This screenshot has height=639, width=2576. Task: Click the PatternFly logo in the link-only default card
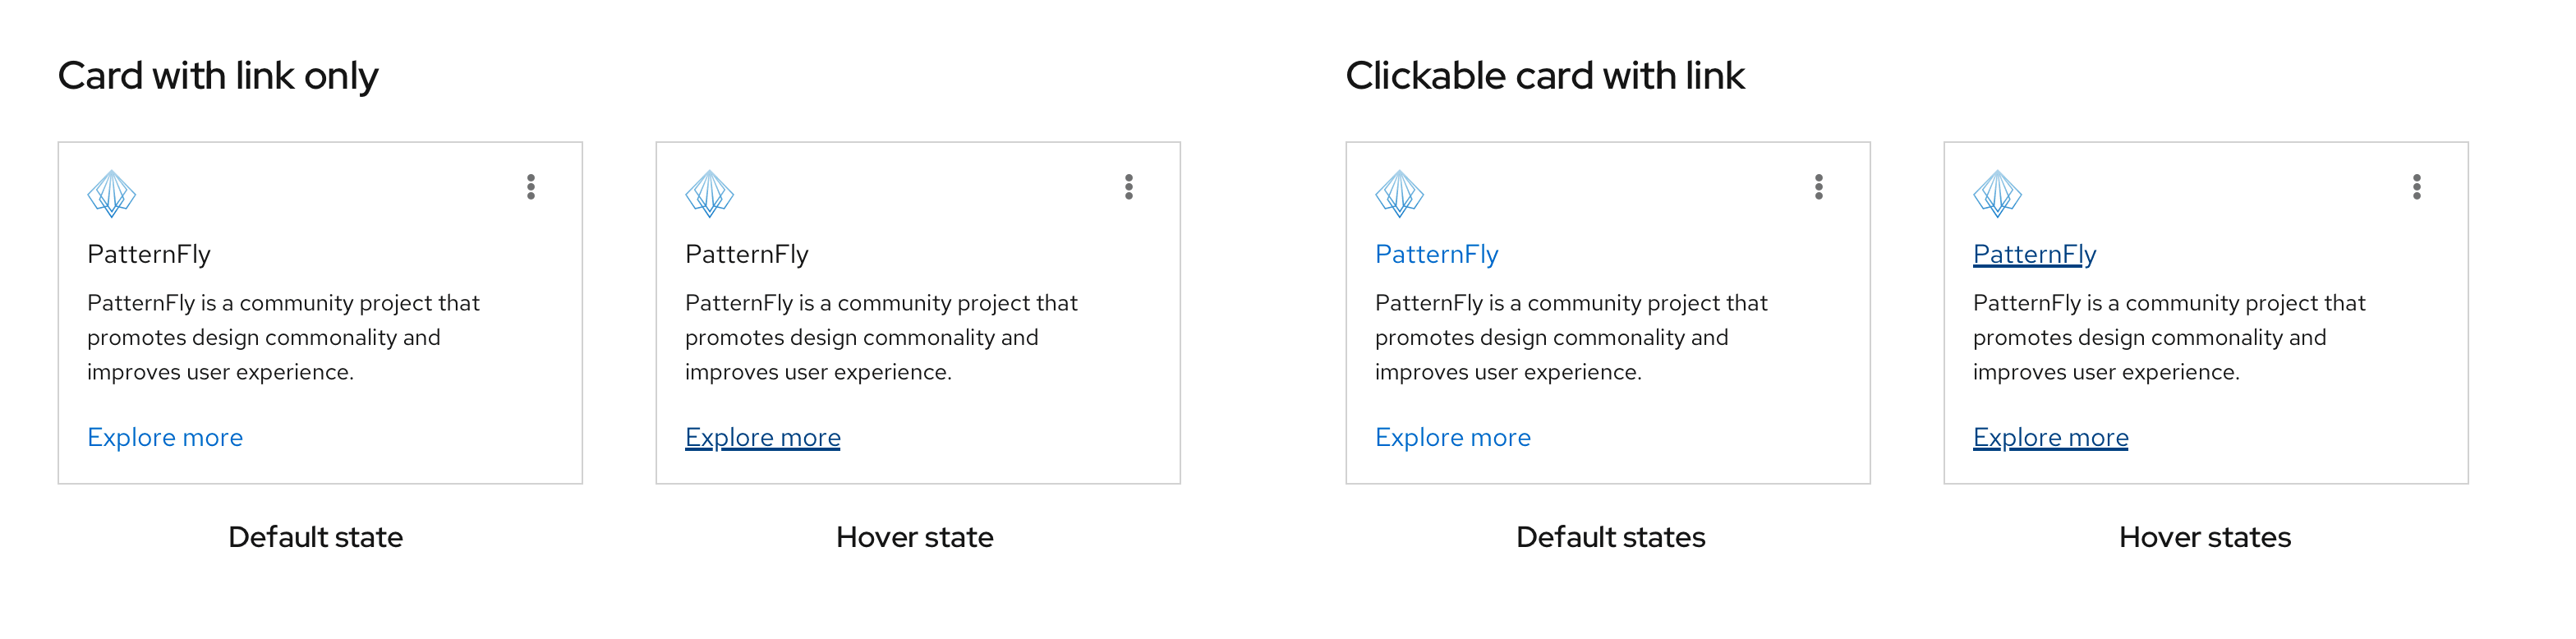pyautogui.click(x=111, y=193)
